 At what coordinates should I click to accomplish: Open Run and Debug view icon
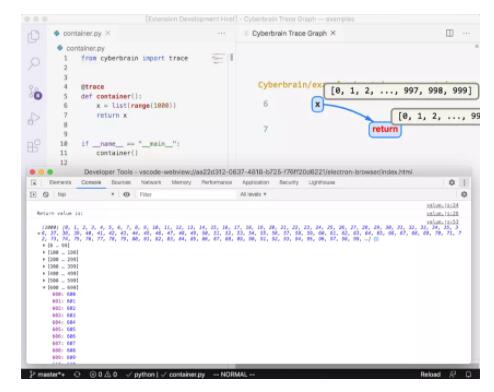click(33, 119)
